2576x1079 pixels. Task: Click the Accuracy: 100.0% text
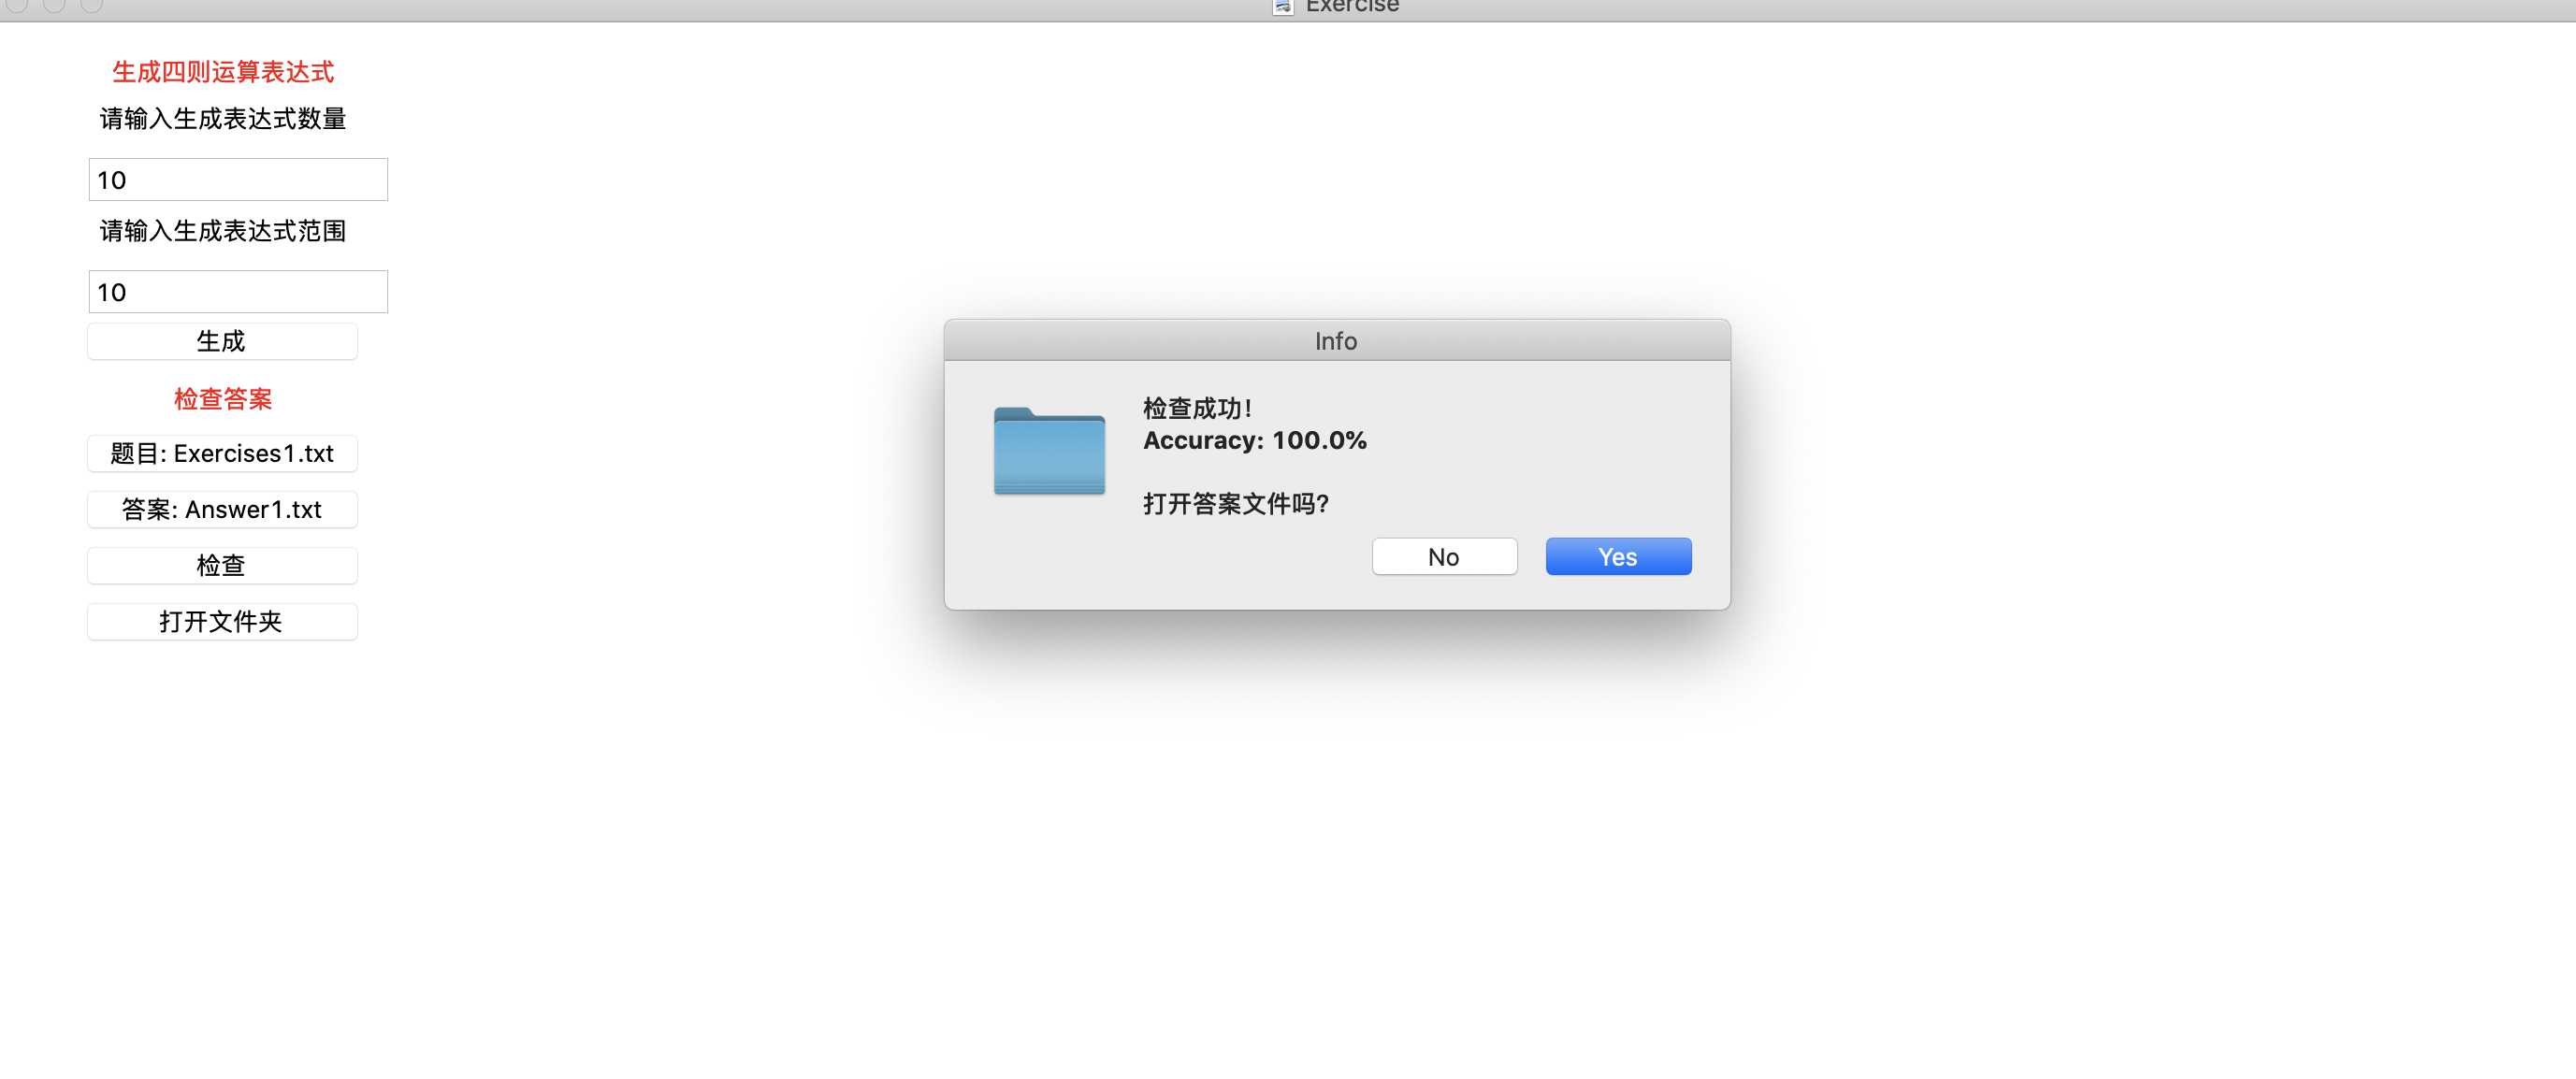(x=1255, y=441)
